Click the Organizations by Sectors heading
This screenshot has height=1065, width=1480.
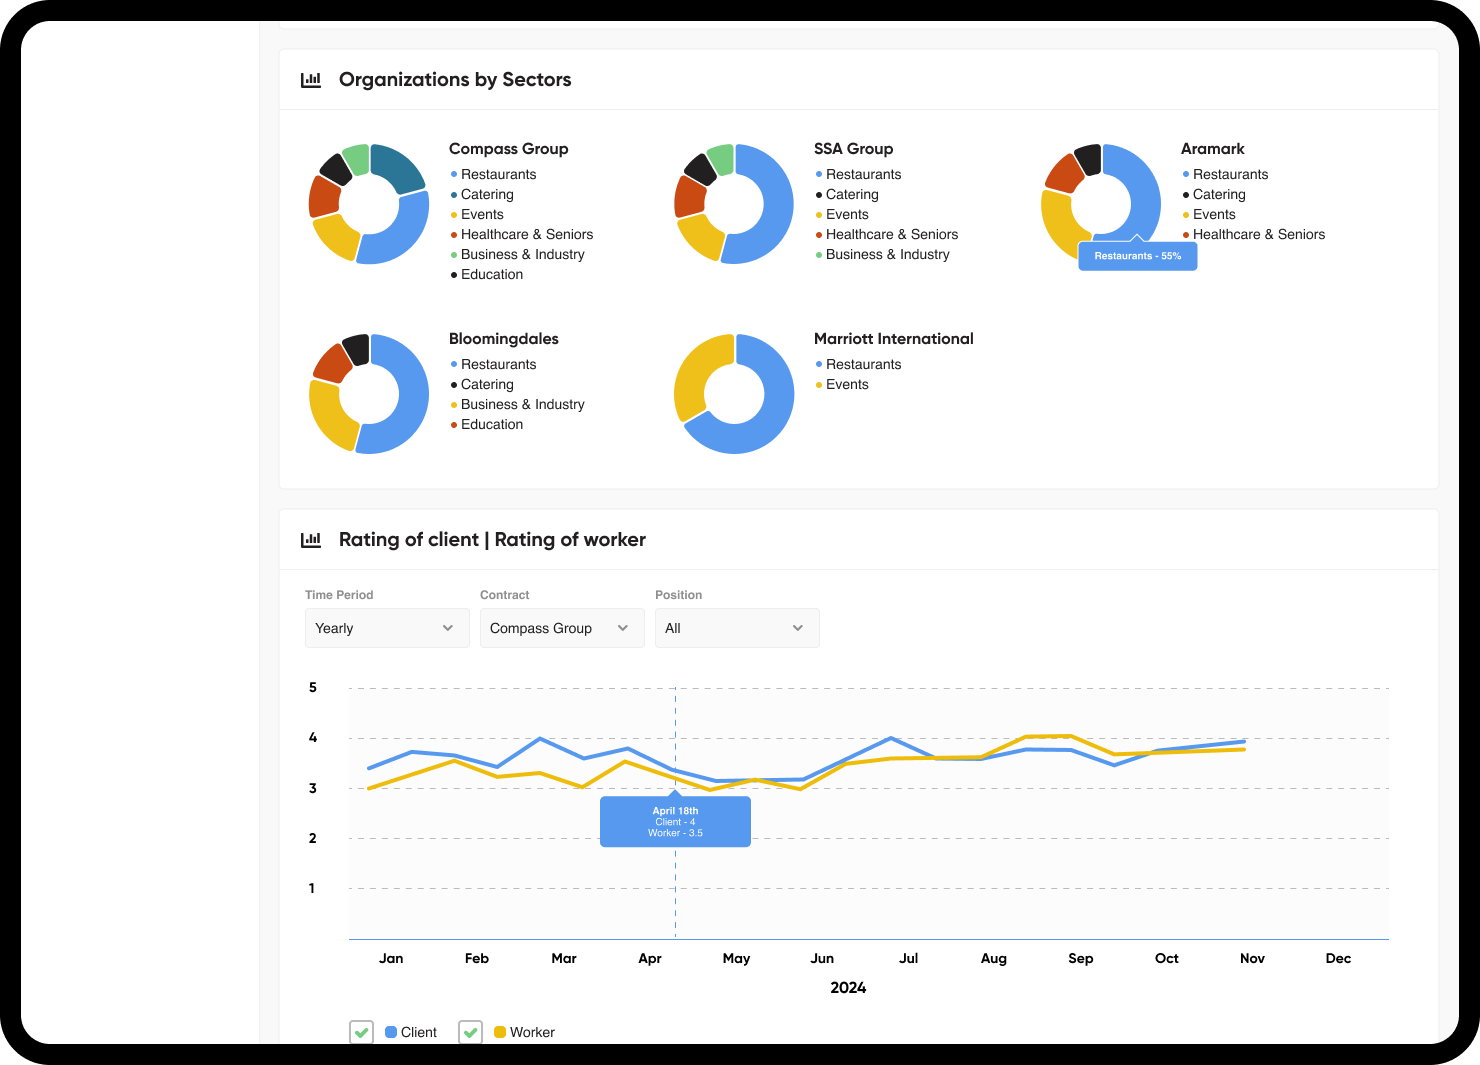[x=455, y=80]
